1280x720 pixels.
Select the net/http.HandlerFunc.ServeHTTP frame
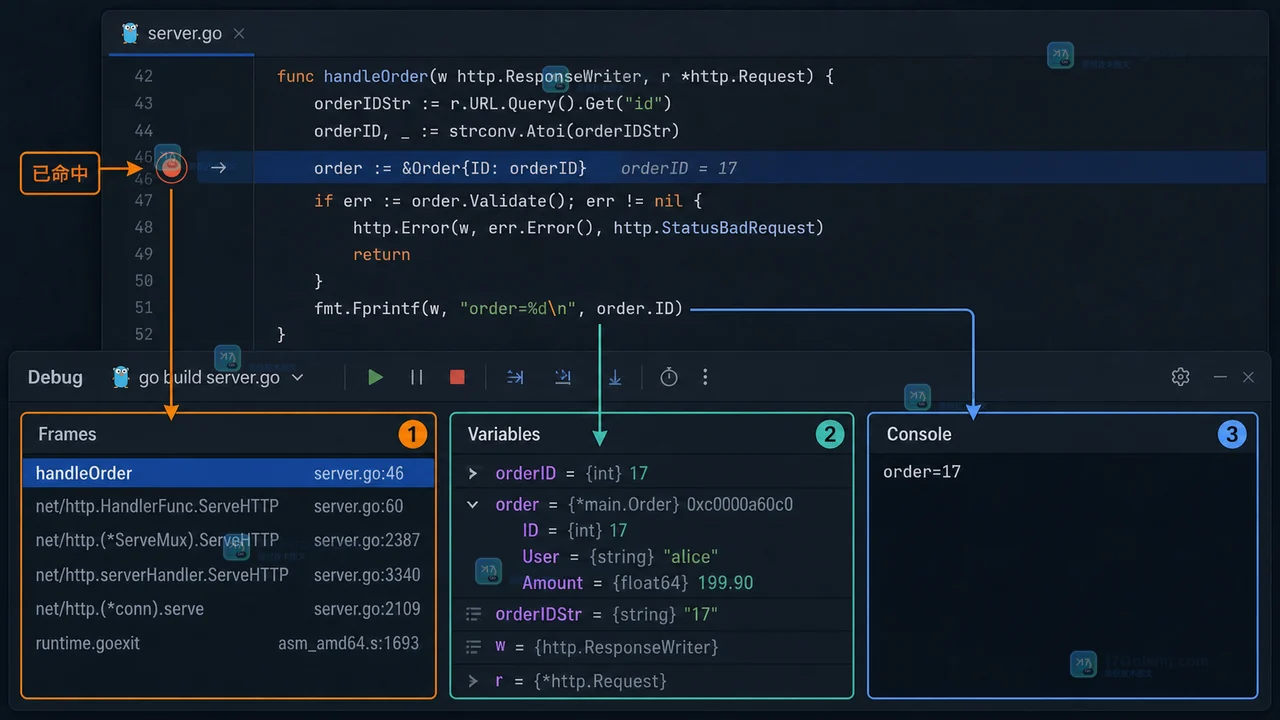[x=228, y=507]
